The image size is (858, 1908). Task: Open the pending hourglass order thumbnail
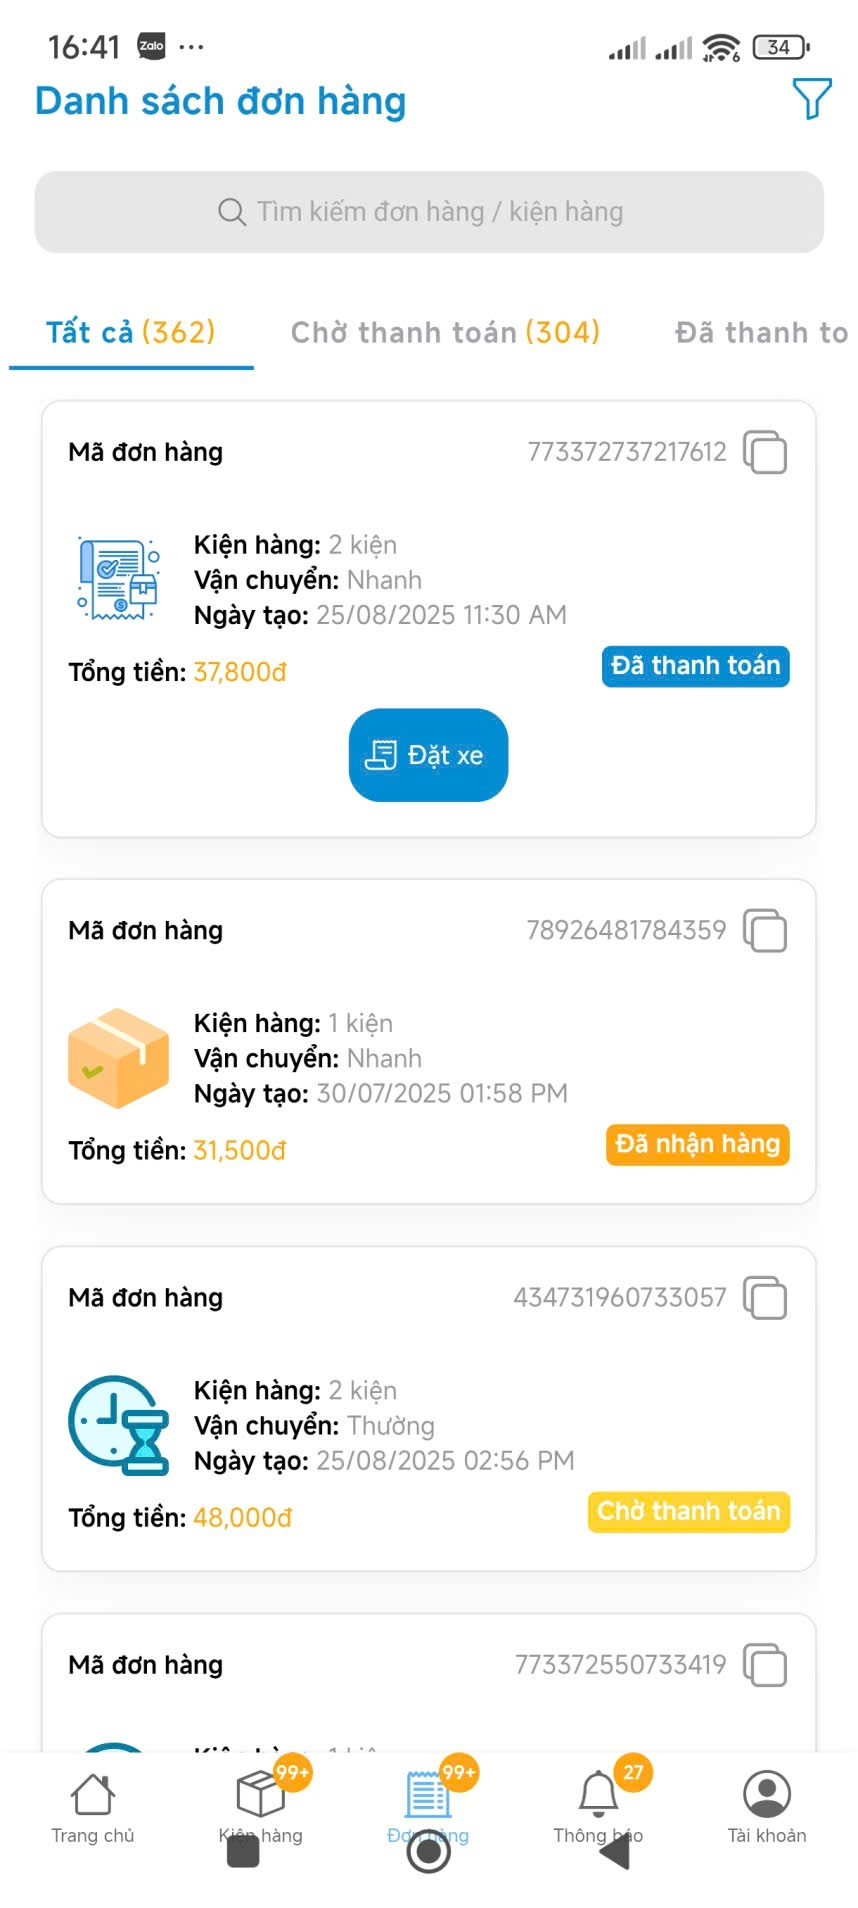(118, 1425)
